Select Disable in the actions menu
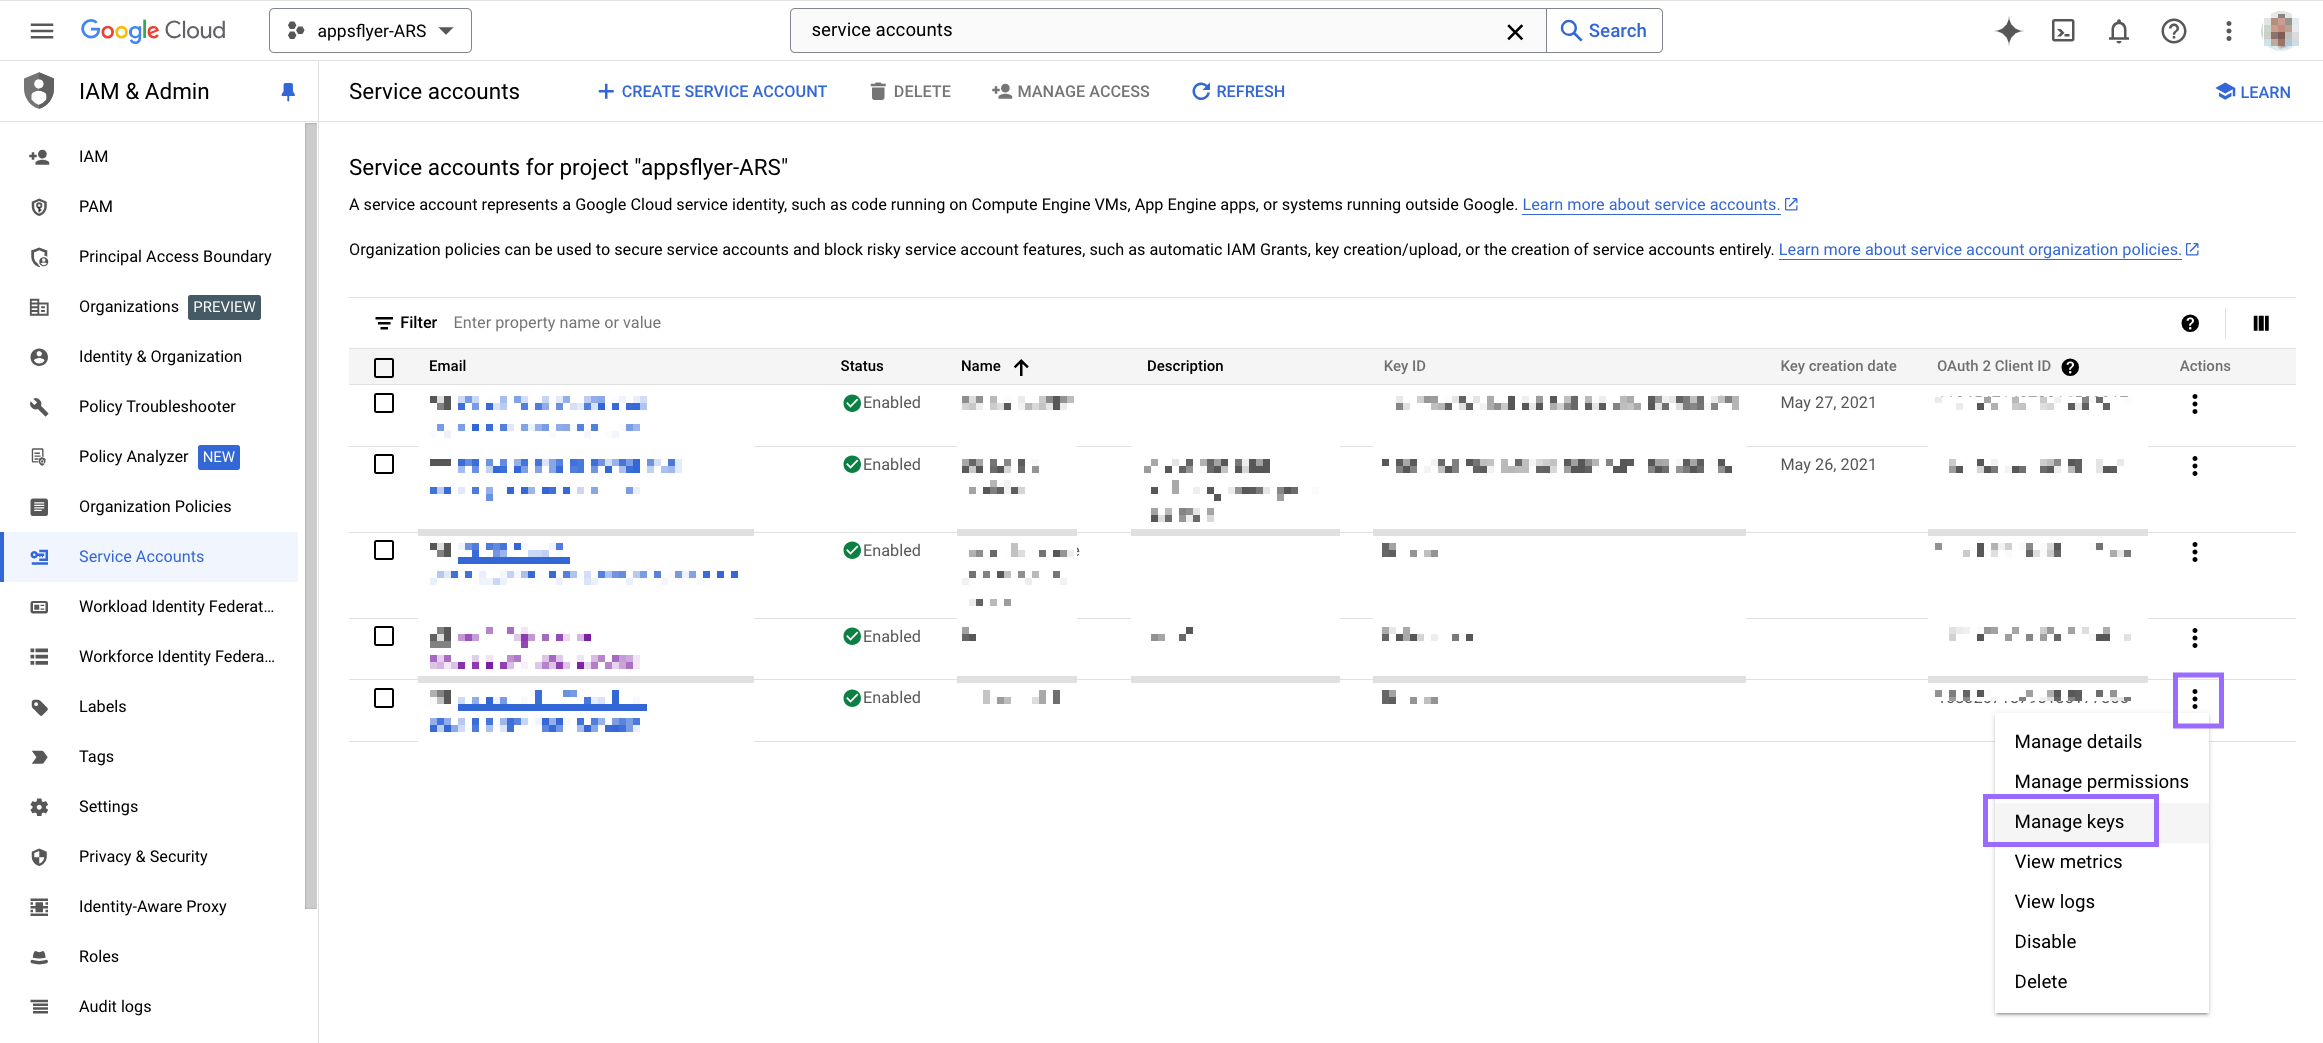Viewport: 2323px width, 1043px height. pyautogui.click(x=2045, y=941)
